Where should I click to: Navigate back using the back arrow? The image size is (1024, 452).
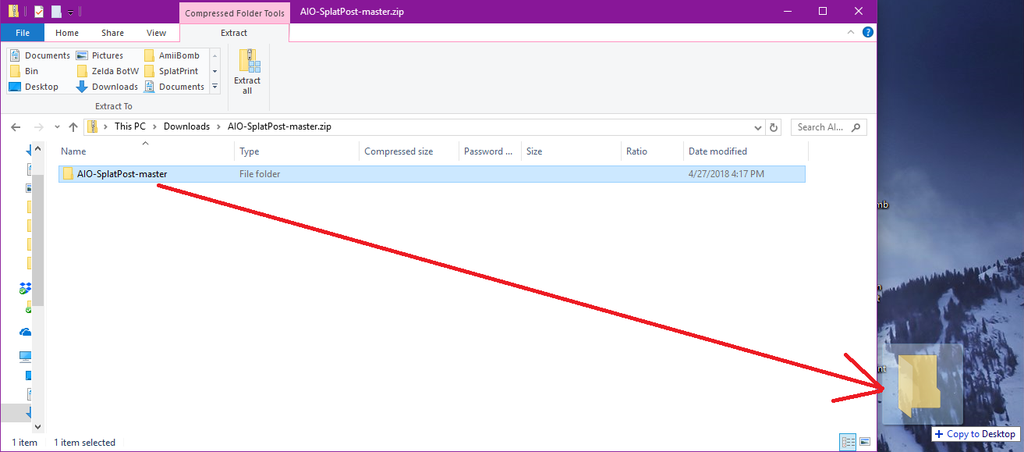[x=15, y=127]
